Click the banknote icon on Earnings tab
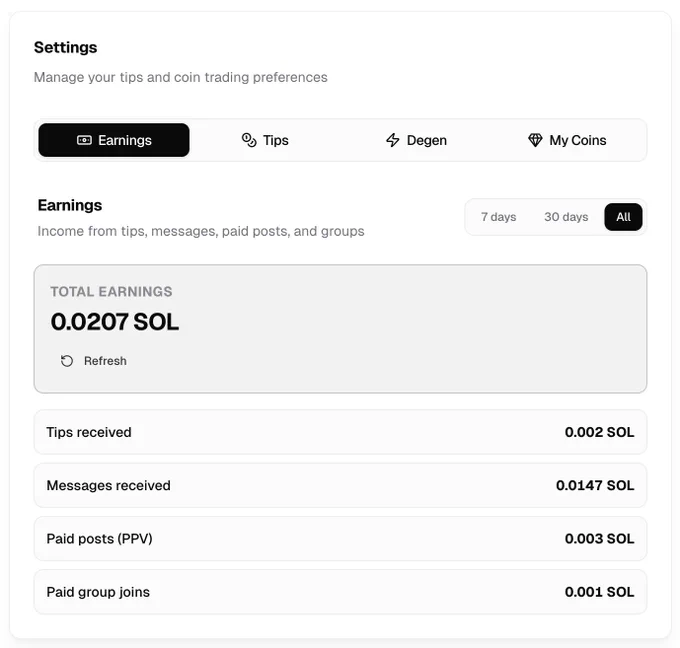680x648 pixels. (84, 140)
